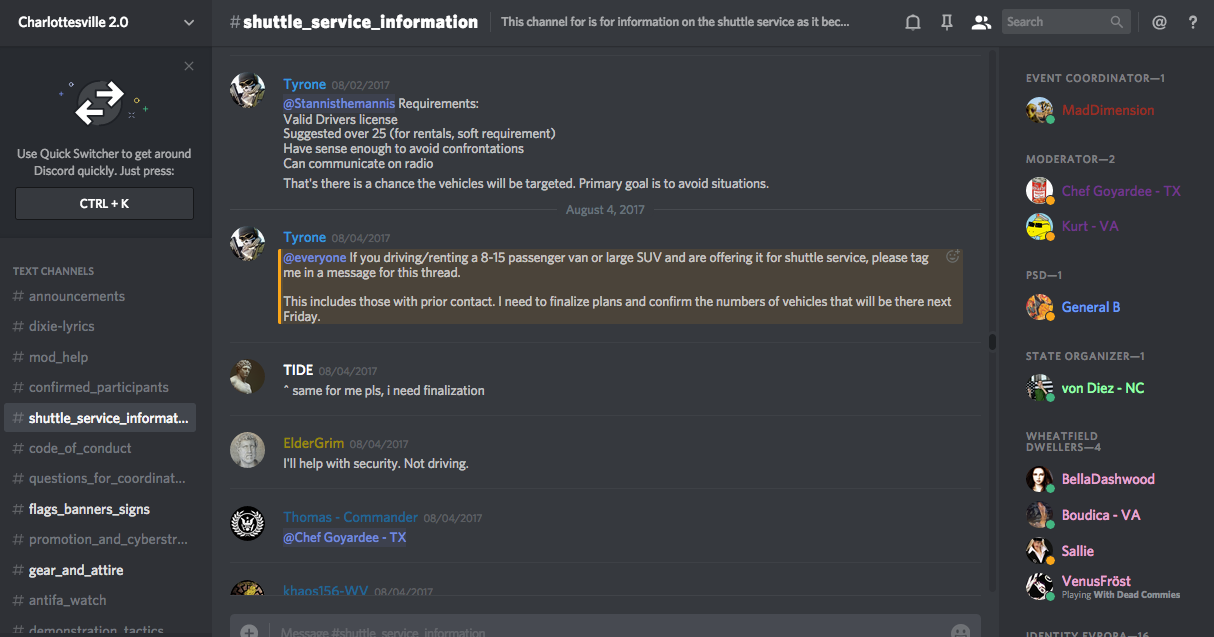Click the Search input field
Screen dimensions: 1214x637
(x=1055, y=22)
